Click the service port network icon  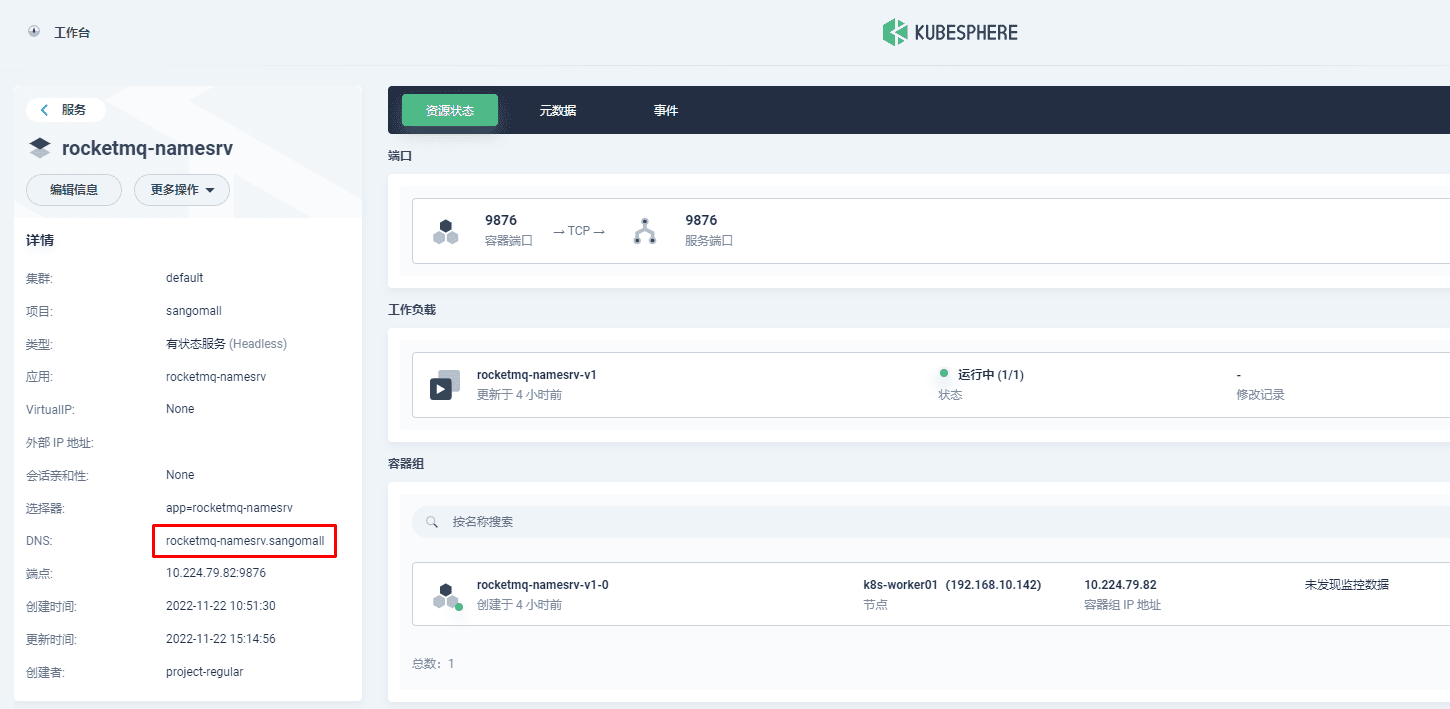coord(645,231)
